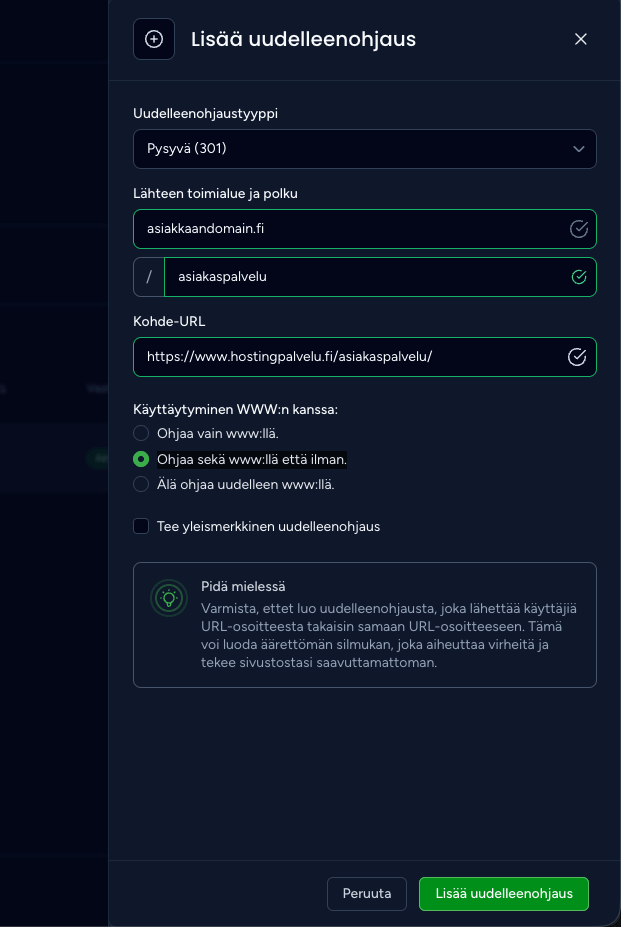Image resolution: width=621 pixels, height=927 pixels.
Task: Click the checkmark icon in the Kohde-URL field
Action: pos(577,356)
